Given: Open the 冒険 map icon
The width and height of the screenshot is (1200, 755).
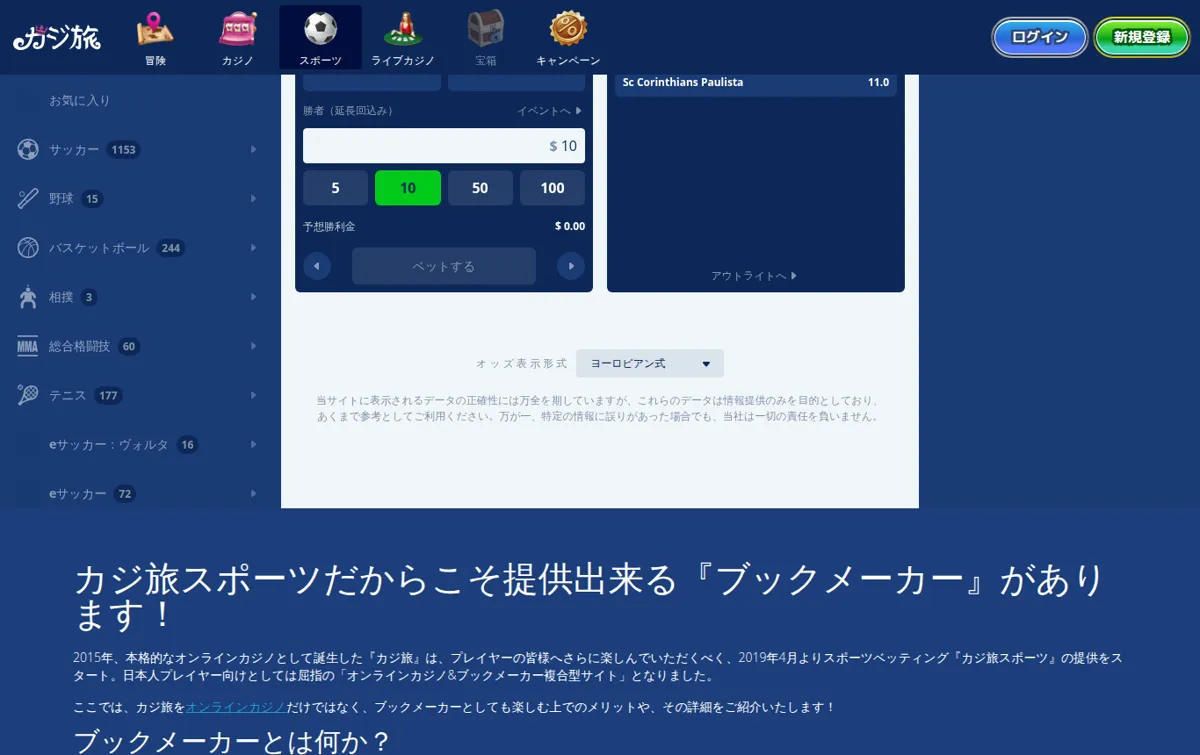Looking at the screenshot, I should pos(155,29).
